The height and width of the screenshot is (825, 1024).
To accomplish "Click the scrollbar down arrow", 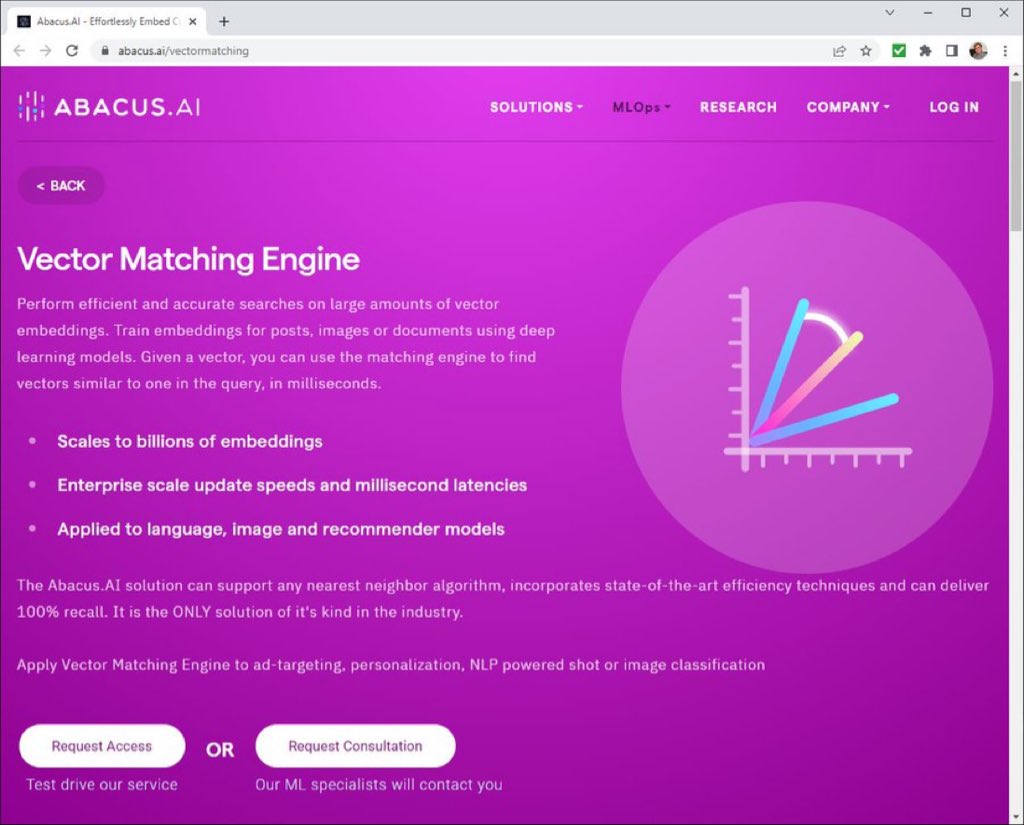I will [1016, 817].
